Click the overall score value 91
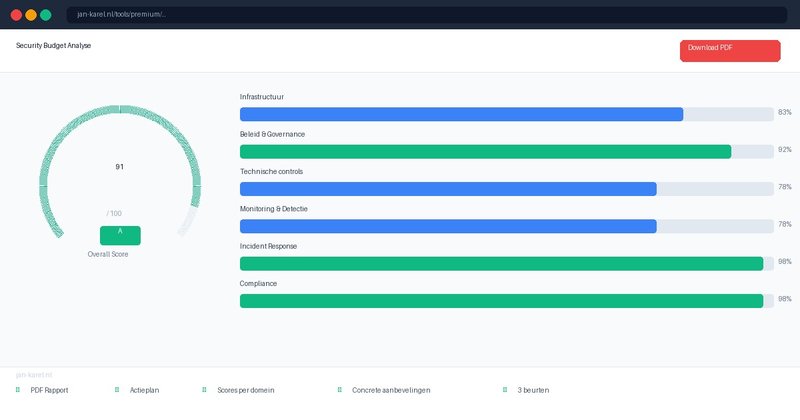This screenshot has width=800, height=420. point(120,167)
